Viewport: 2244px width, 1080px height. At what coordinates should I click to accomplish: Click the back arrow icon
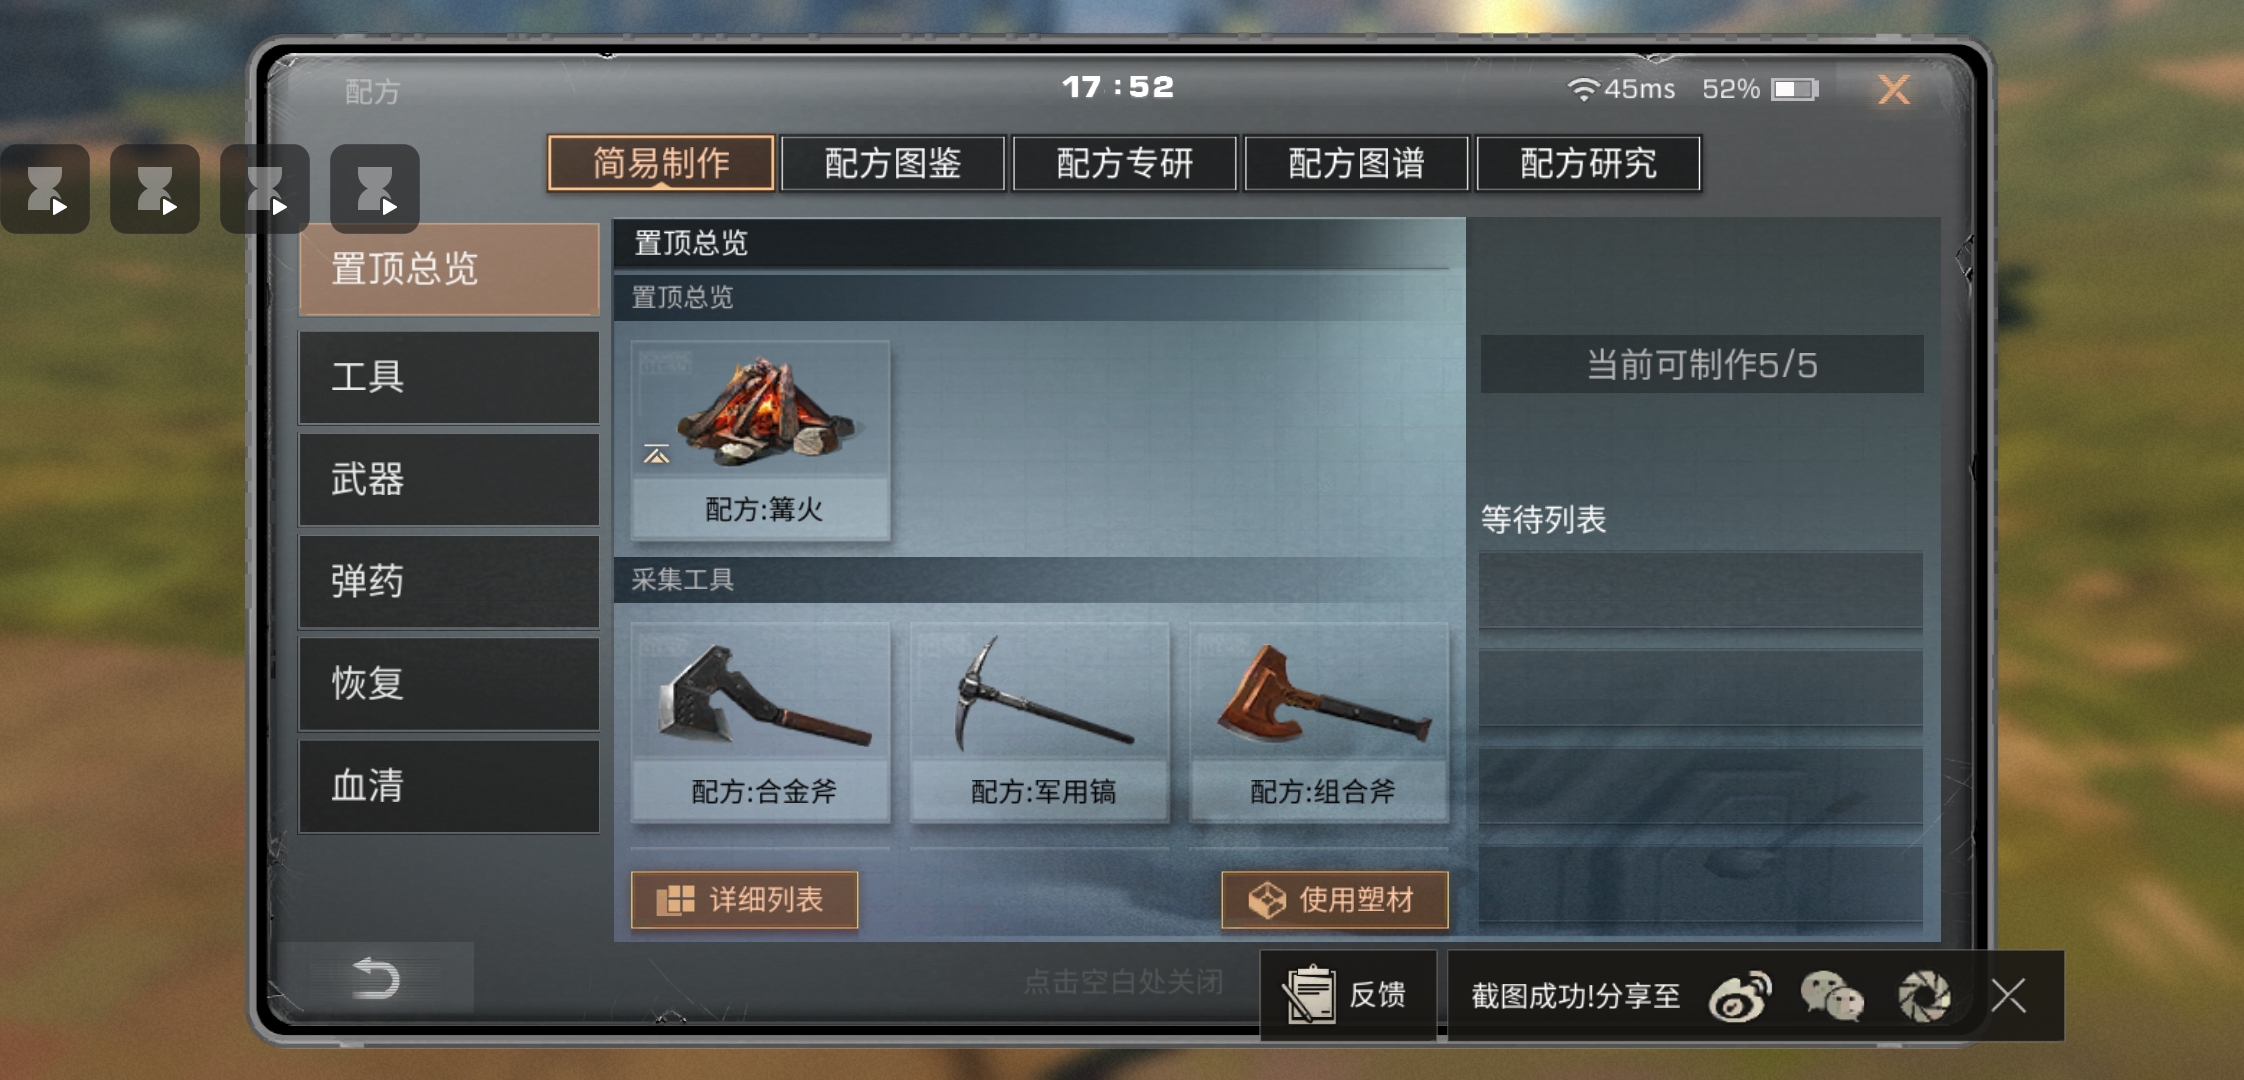[x=377, y=978]
